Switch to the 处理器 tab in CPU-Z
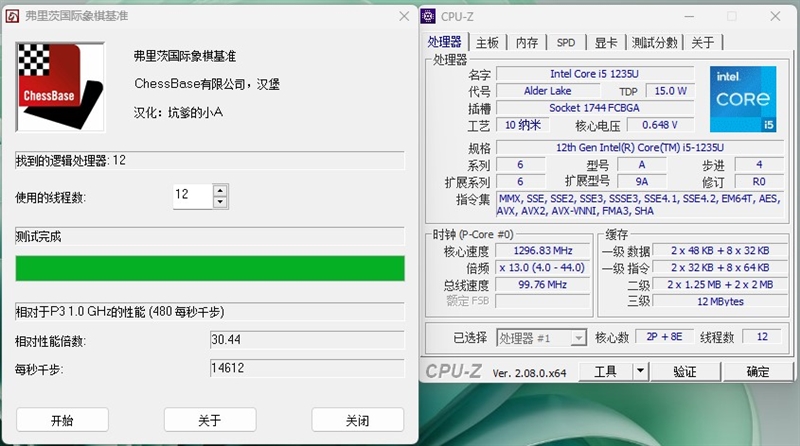The image size is (800, 446). coord(444,42)
